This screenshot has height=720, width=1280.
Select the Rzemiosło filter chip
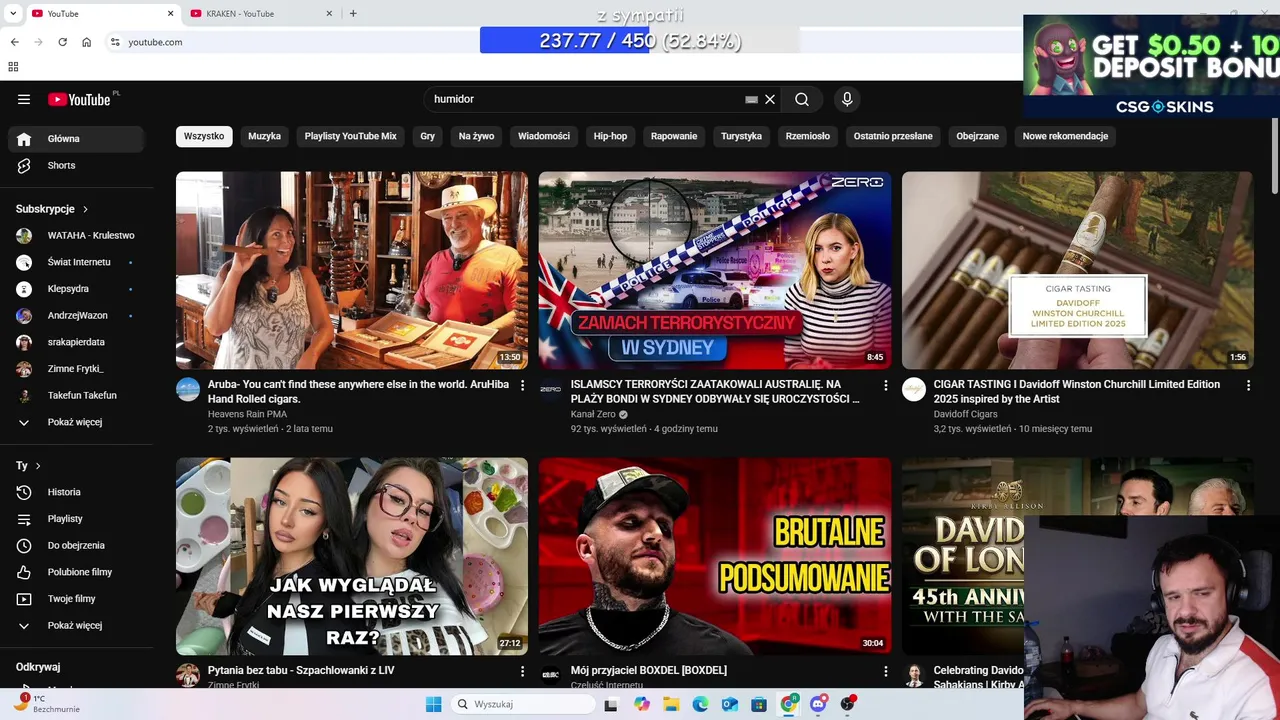[808, 136]
